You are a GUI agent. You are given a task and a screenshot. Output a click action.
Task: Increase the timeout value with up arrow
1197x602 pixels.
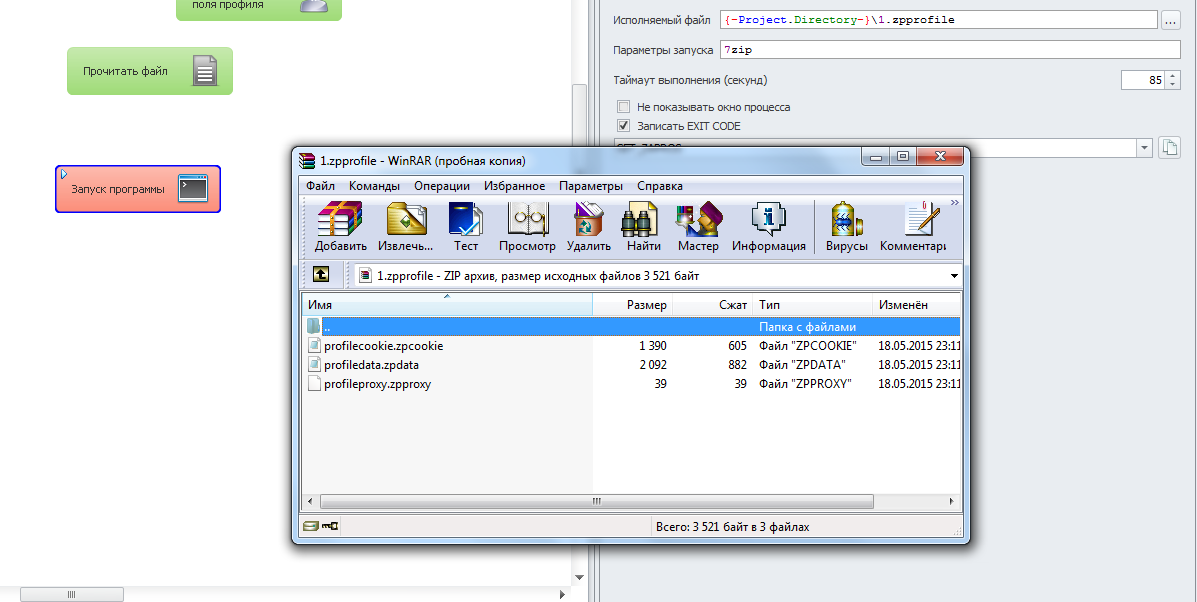click(x=1173, y=76)
